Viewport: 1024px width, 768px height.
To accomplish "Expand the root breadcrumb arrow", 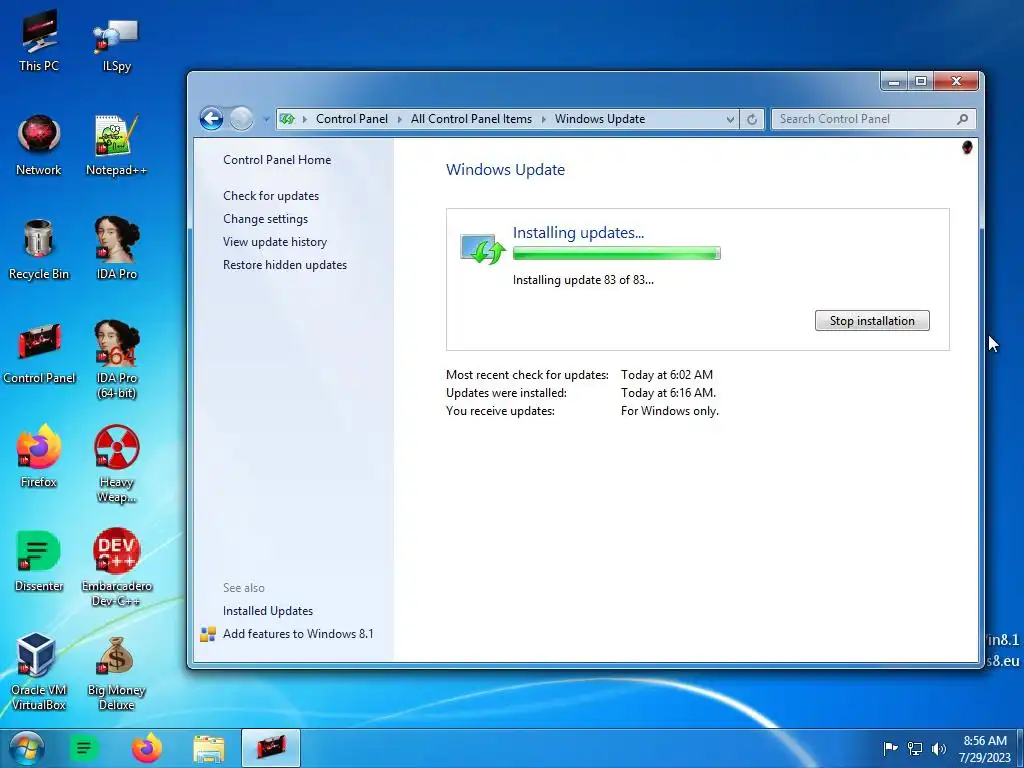I will pyautogui.click(x=304, y=119).
